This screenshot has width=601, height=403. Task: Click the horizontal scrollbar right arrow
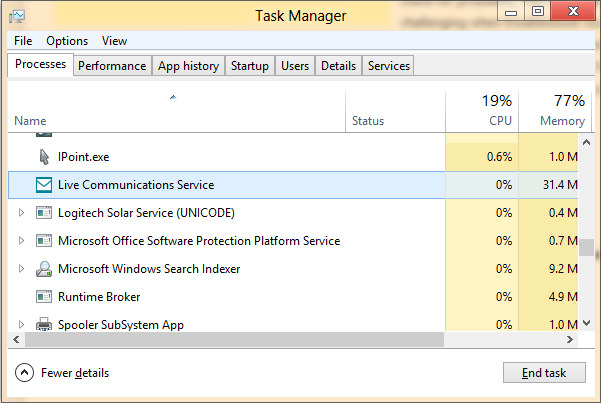point(570,339)
